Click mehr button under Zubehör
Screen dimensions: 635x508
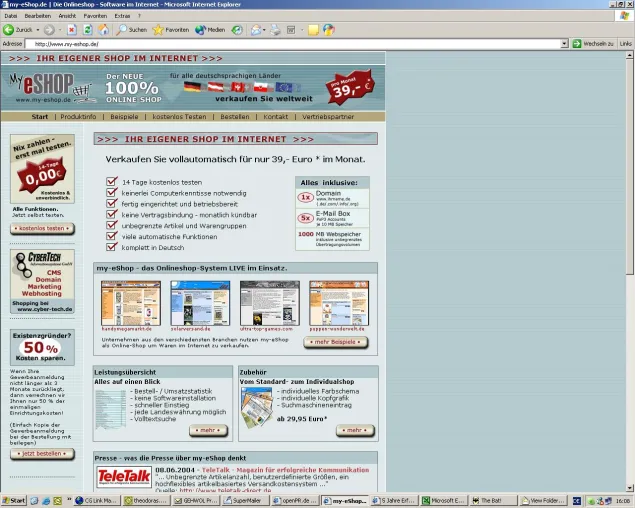[355, 430]
